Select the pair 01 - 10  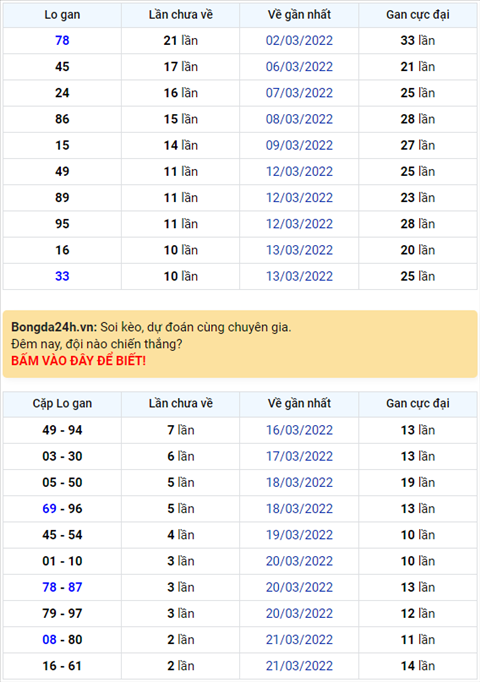point(62,561)
